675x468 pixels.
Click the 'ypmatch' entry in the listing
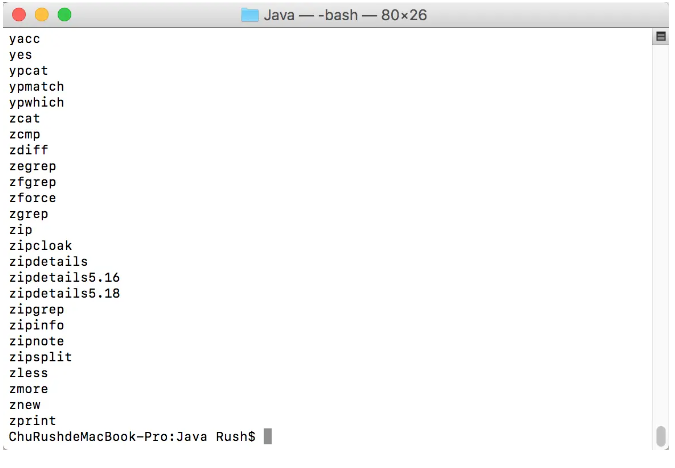click(x=36, y=86)
